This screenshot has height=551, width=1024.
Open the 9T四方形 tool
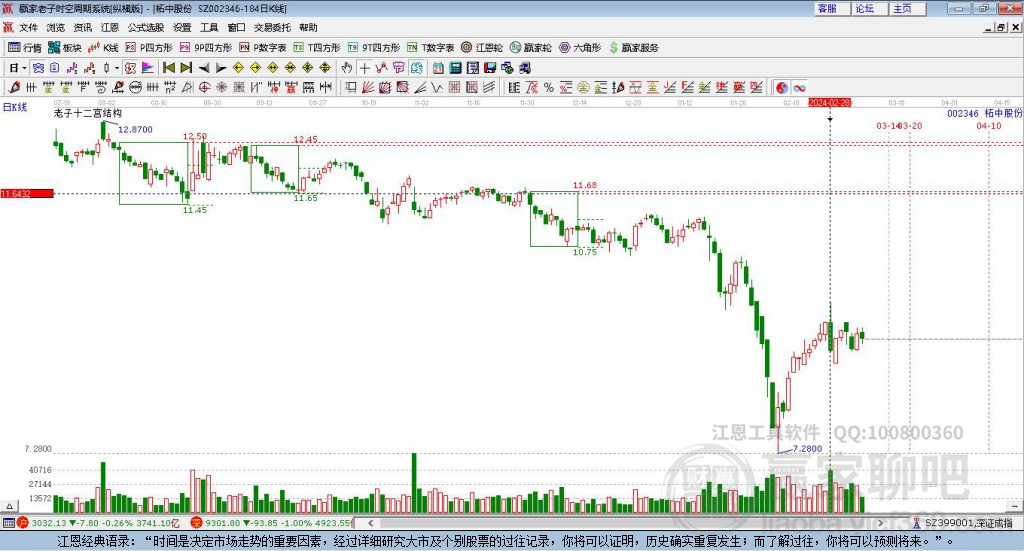(374, 48)
